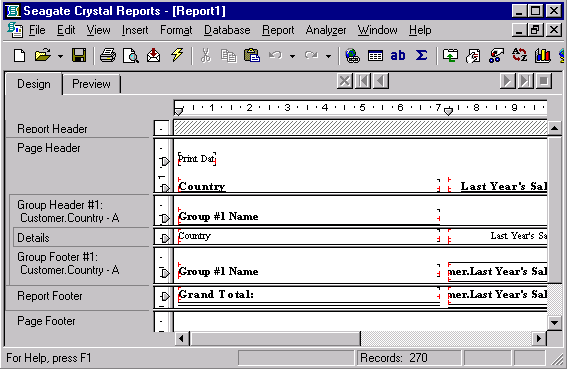Image resolution: width=567 pixels, height=369 pixels.
Task: Switch to the Design tab
Action: click(x=34, y=84)
